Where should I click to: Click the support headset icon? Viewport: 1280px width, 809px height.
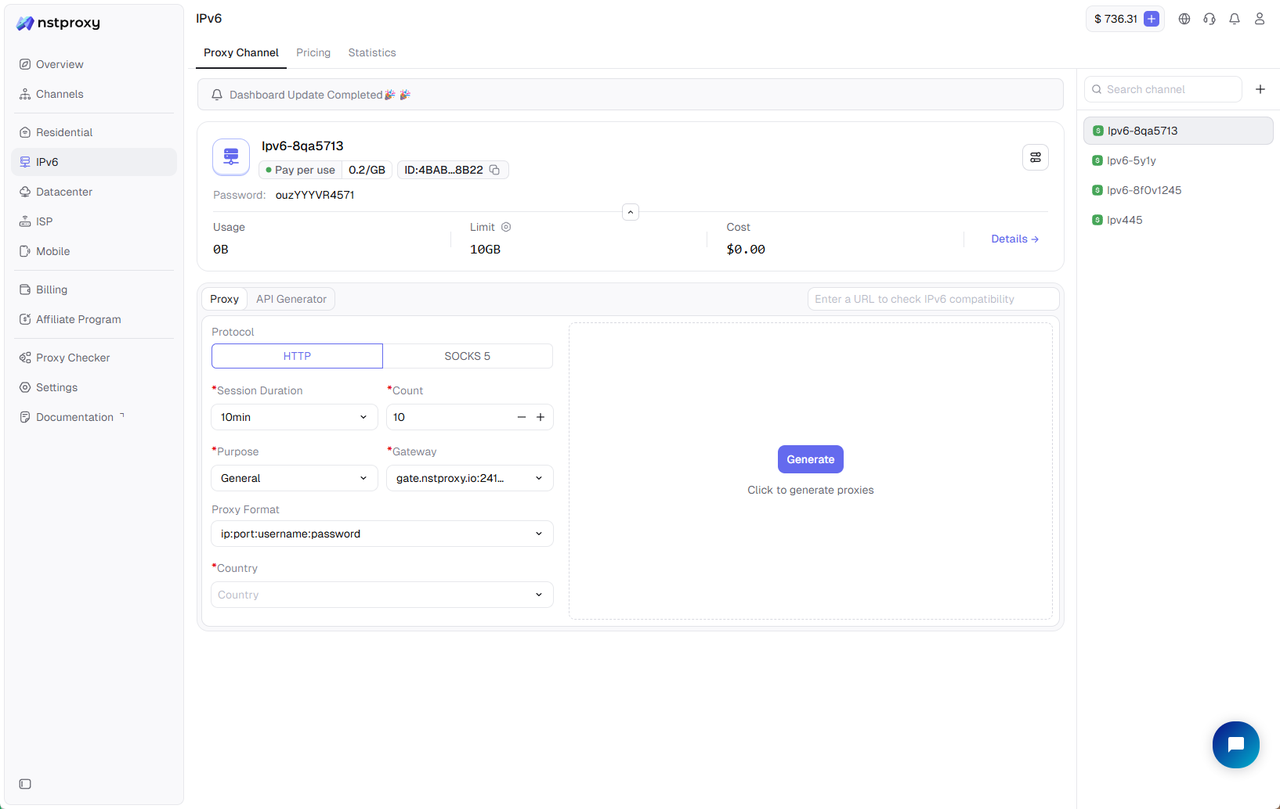[x=1209, y=19]
